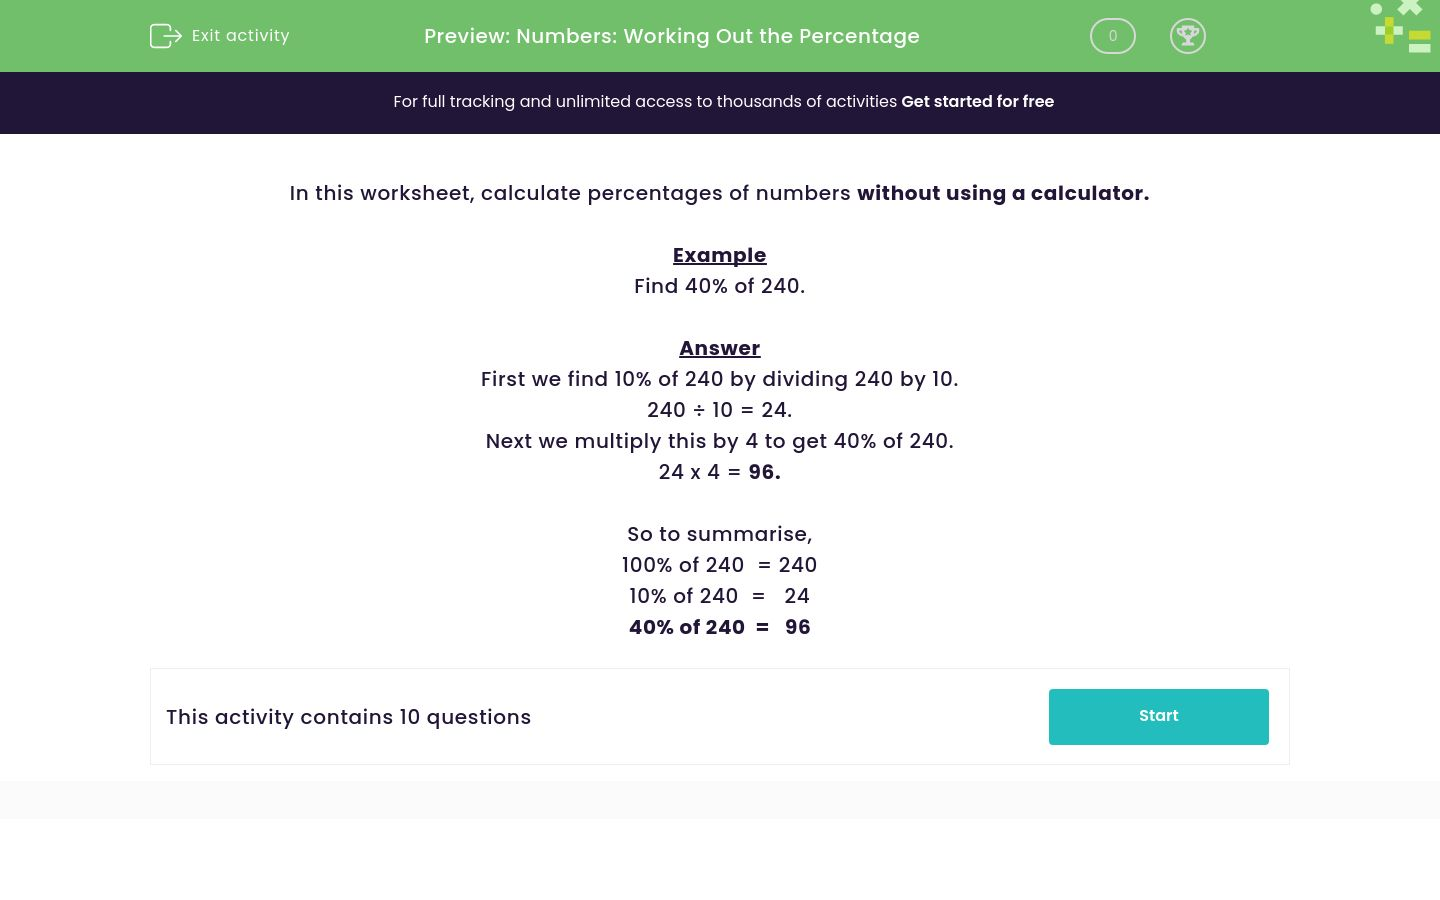Expand the Answer section heading
Screen dimensions: 1440x900
click(719, 348)
